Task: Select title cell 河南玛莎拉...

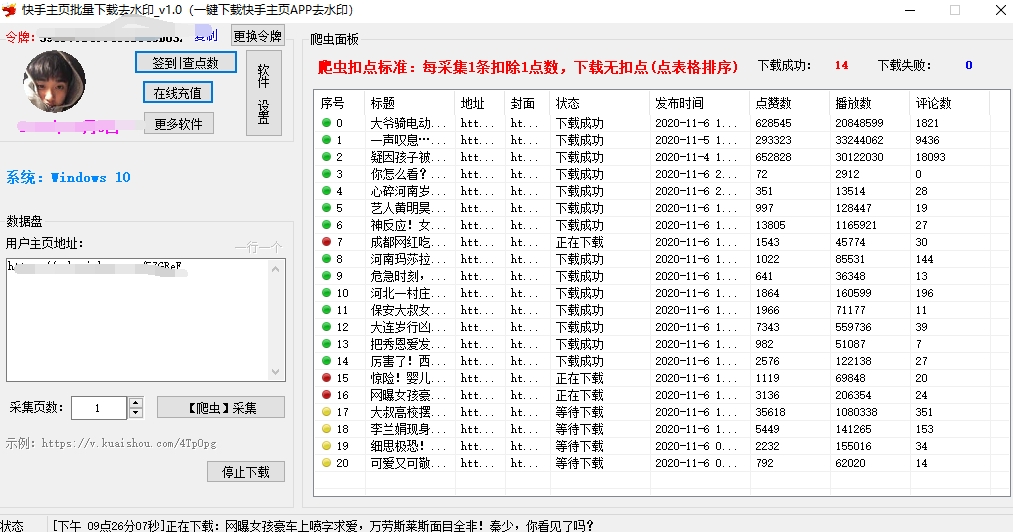Action: 408,259
